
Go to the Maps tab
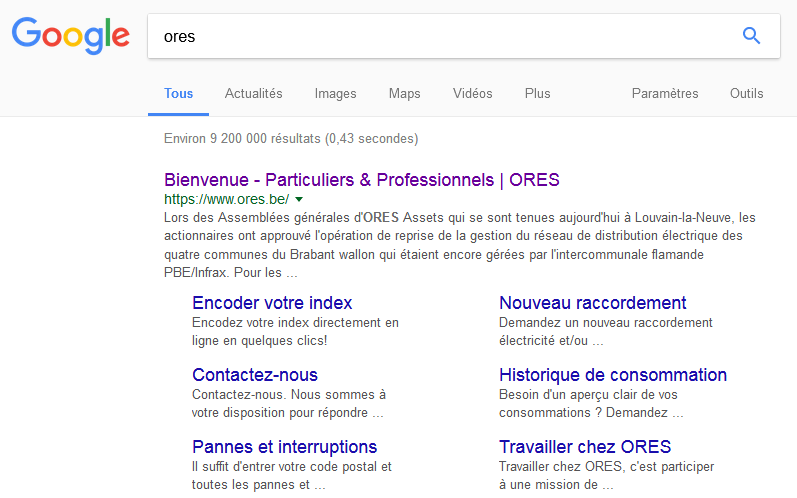coord(405,94)
